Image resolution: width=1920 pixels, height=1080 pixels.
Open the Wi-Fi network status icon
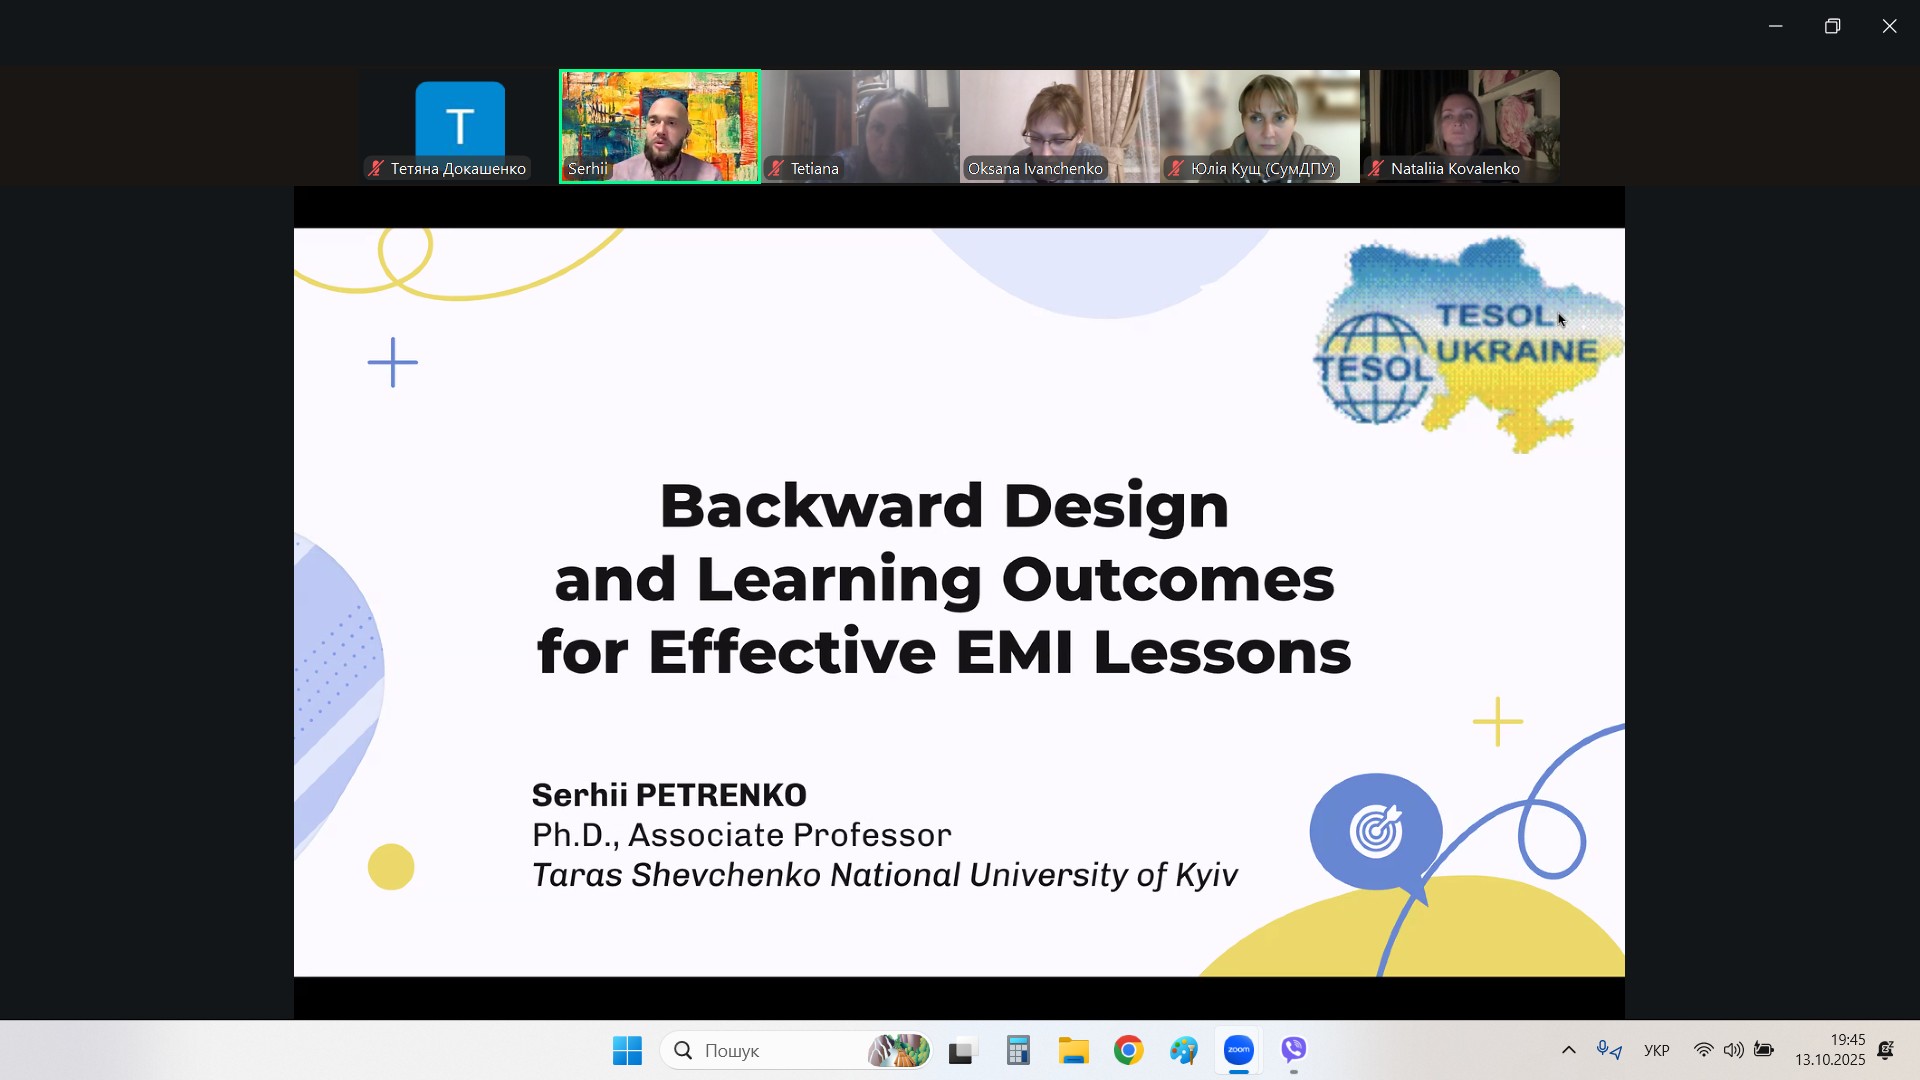(x=1703, y=1050)
